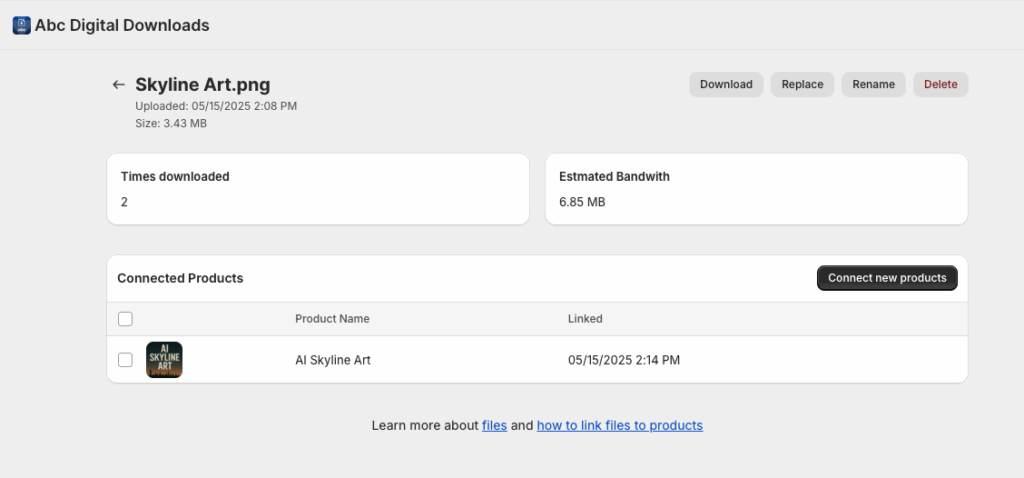The width and height of the screenshot is (1024, 478).
Task: Download the Skyline Art.png file
Action: tap(726, 84)
